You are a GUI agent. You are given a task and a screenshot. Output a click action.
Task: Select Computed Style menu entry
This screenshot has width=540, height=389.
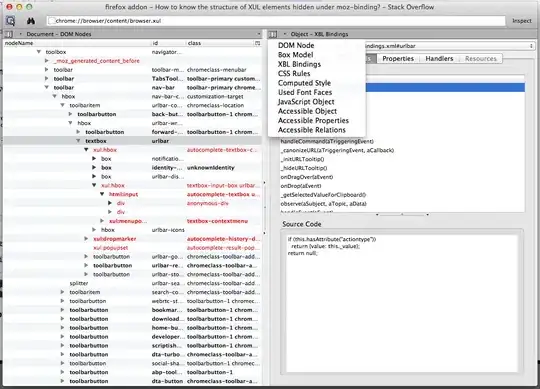tap(304, 83)
